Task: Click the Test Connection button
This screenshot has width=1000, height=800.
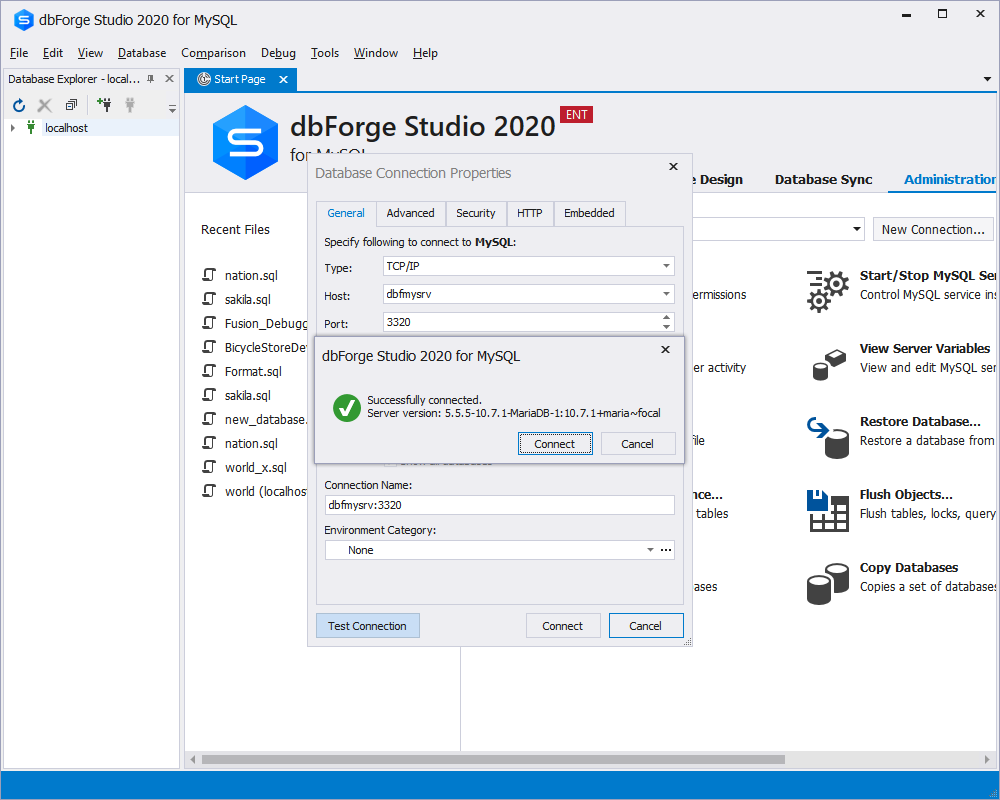Action: tap(367, 626)
